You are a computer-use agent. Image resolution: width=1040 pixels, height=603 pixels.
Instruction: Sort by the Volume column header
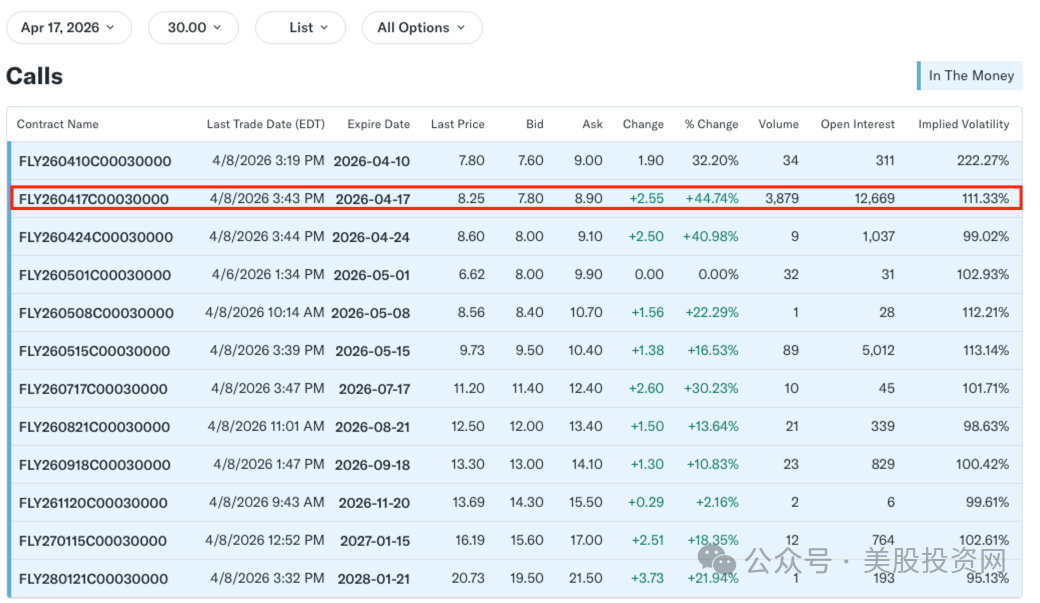(779, 124)
